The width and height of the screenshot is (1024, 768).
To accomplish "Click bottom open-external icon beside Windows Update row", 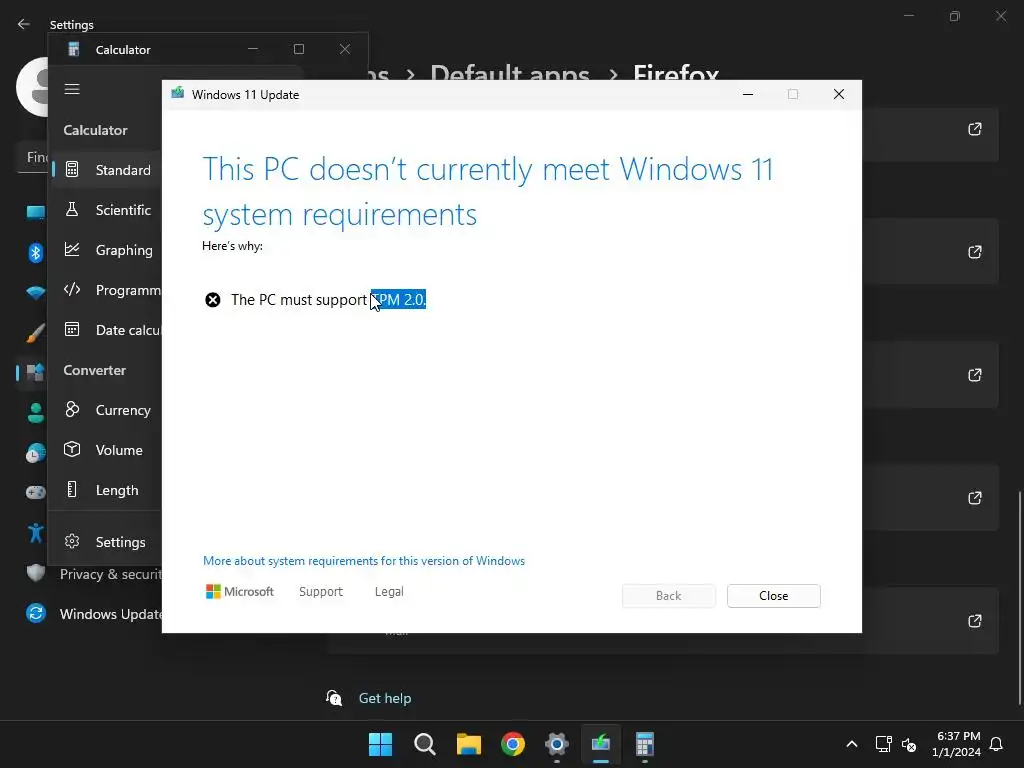I will pos(974,621).
